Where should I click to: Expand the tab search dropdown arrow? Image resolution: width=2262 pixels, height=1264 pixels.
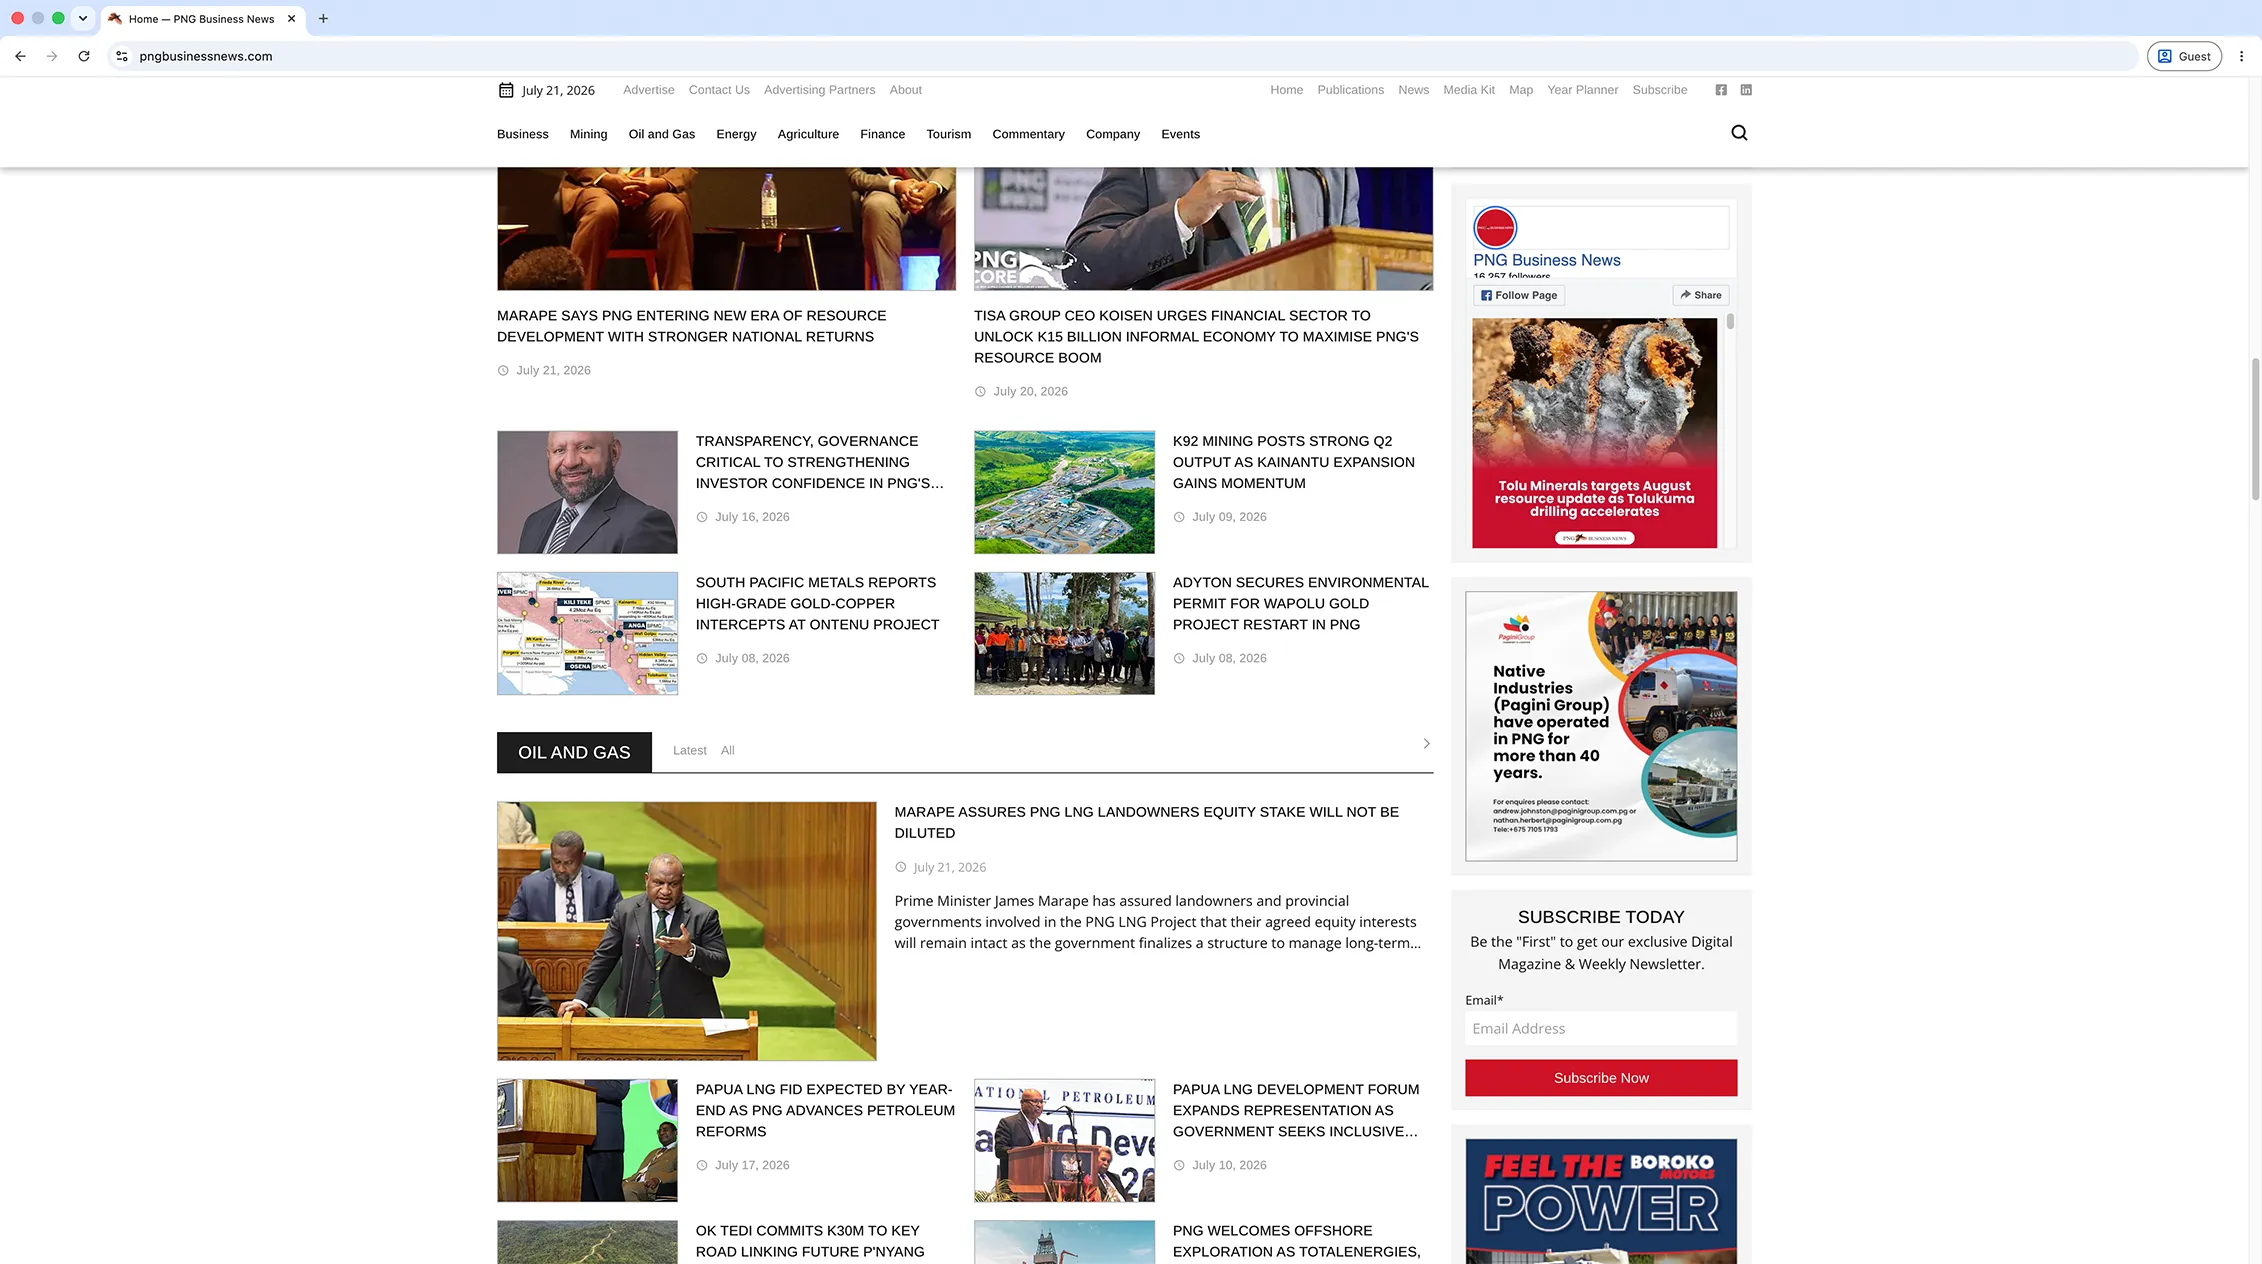point(83,18)
